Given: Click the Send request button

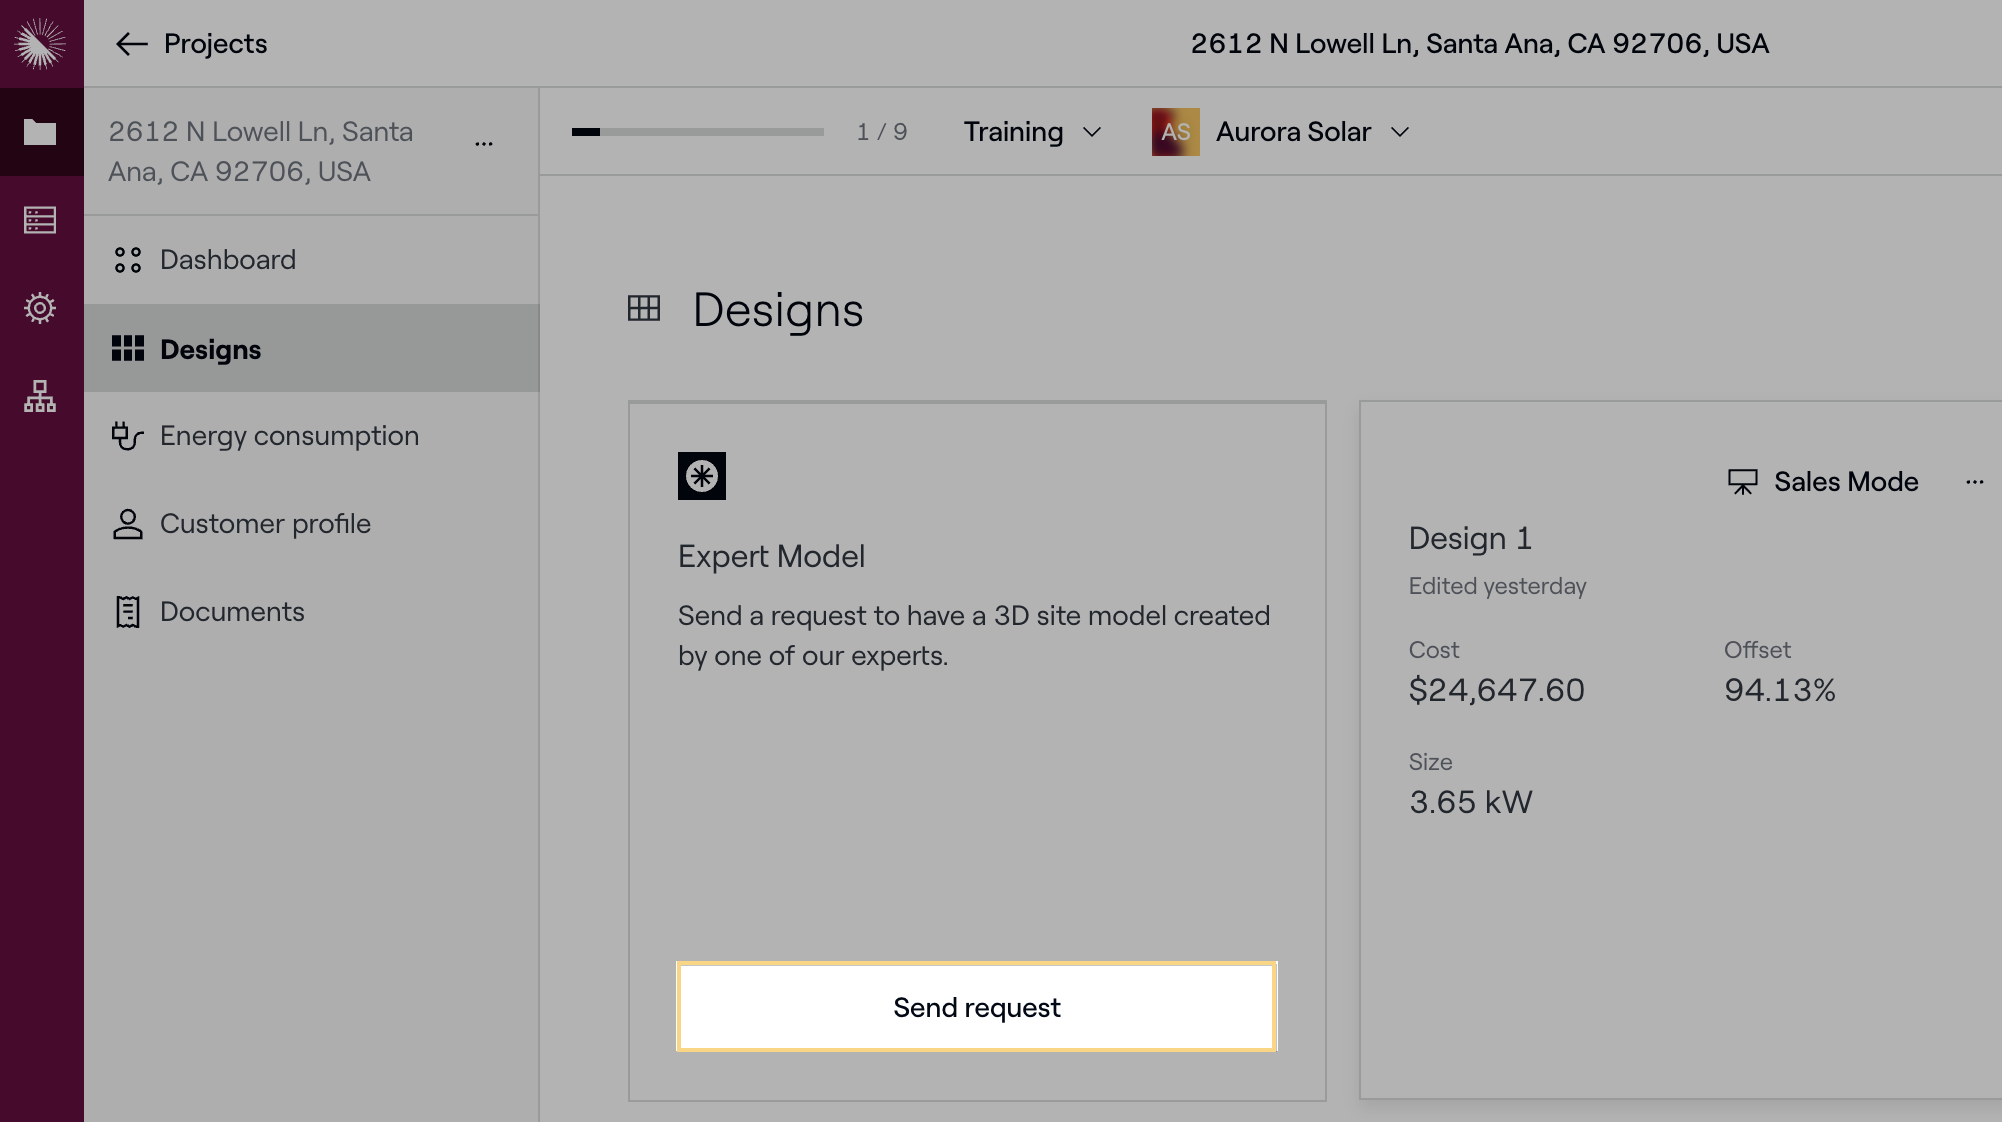Looking at the screenshot, I should (x=976, y=1007).
